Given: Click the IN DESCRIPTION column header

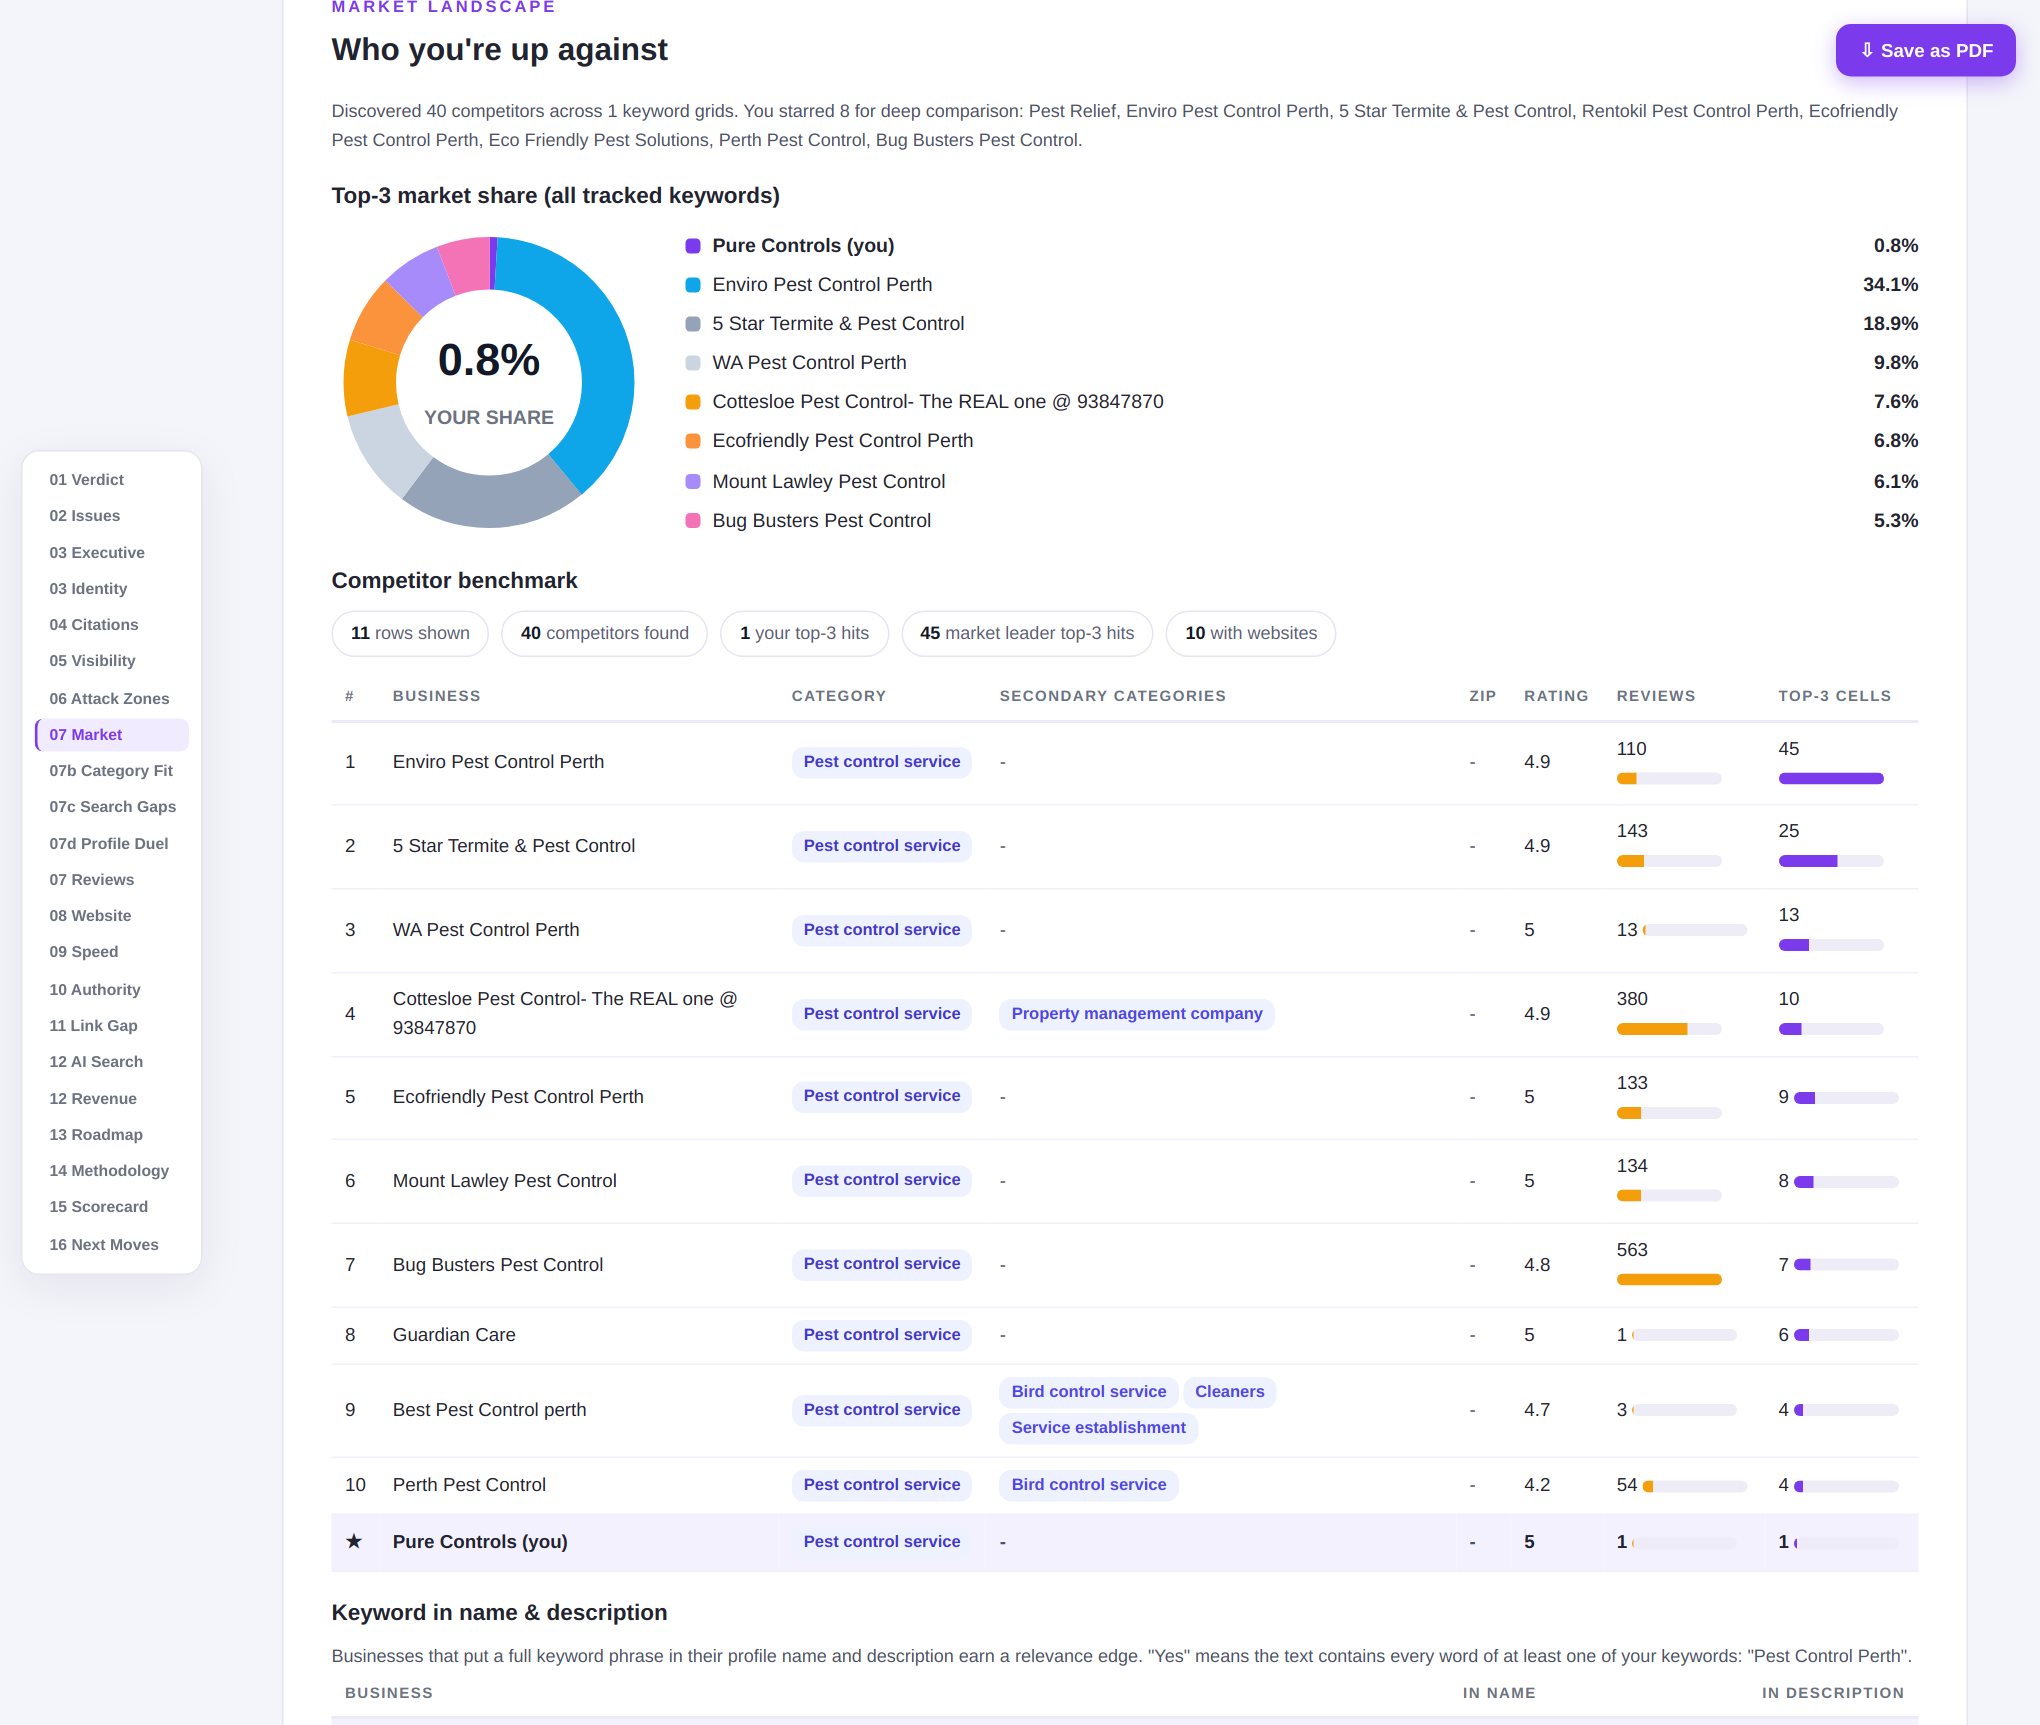Looking at the screenshot, I should [1832, 1693].
